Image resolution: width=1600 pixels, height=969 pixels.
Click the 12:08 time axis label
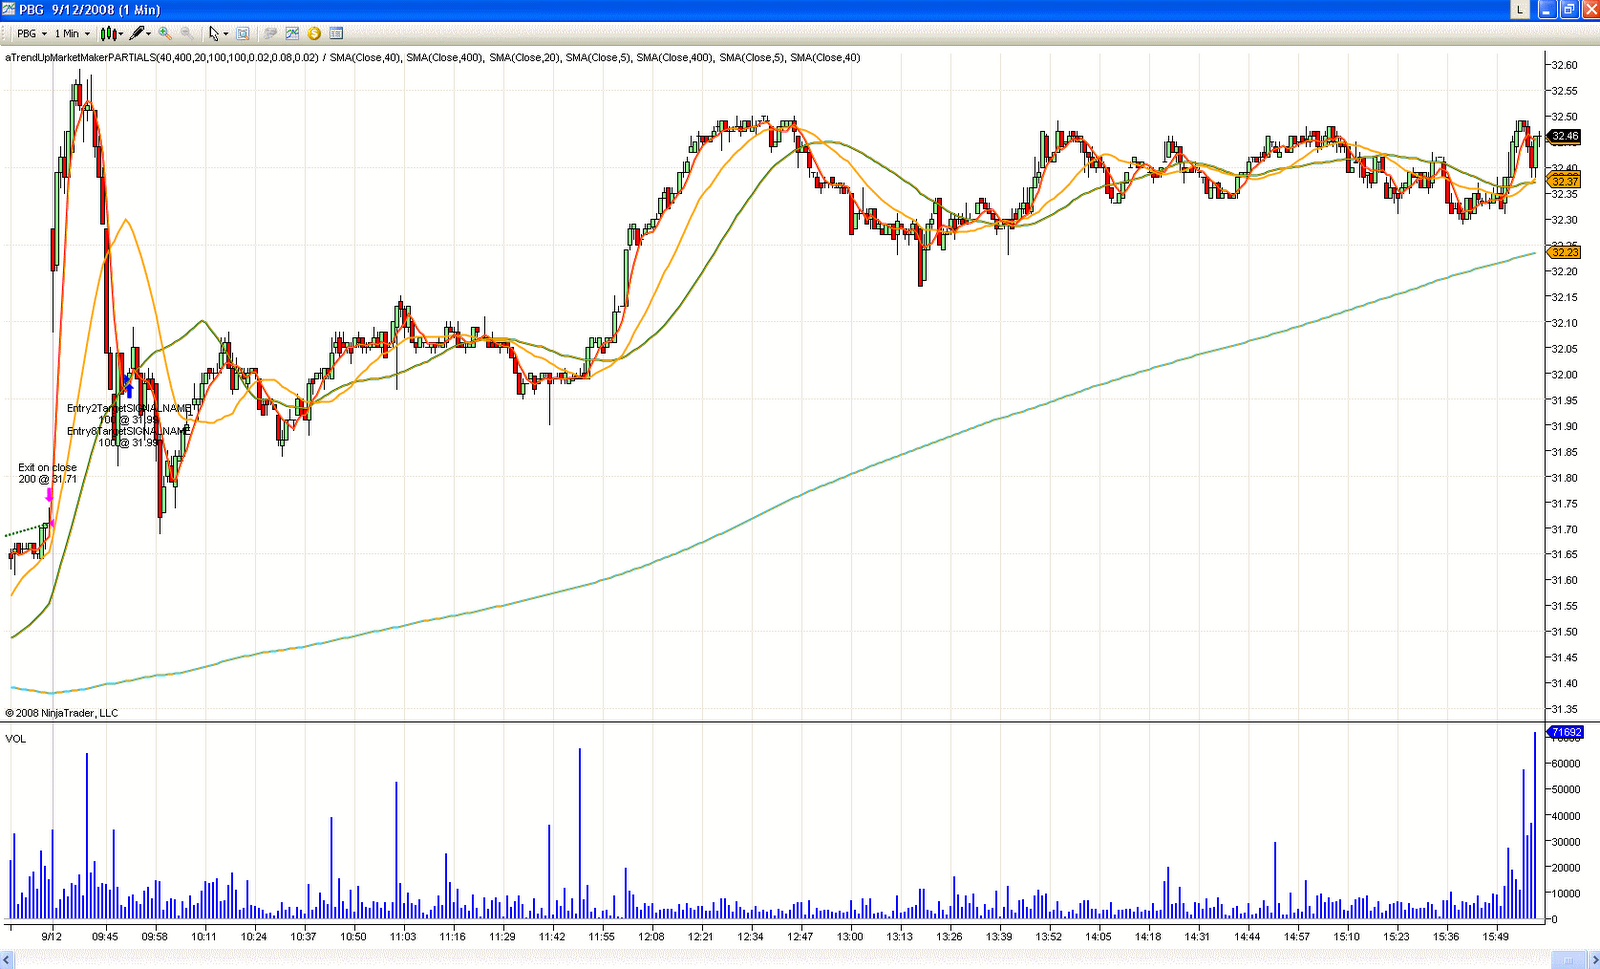[x=651, y=937]
